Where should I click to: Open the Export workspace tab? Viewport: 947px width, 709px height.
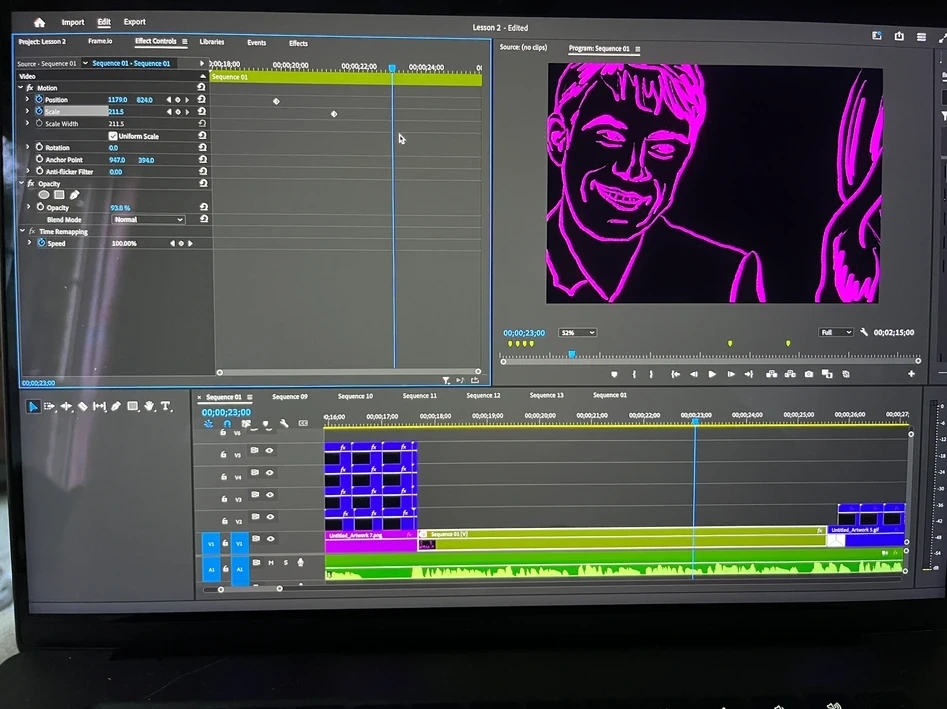tap(135, 22)
